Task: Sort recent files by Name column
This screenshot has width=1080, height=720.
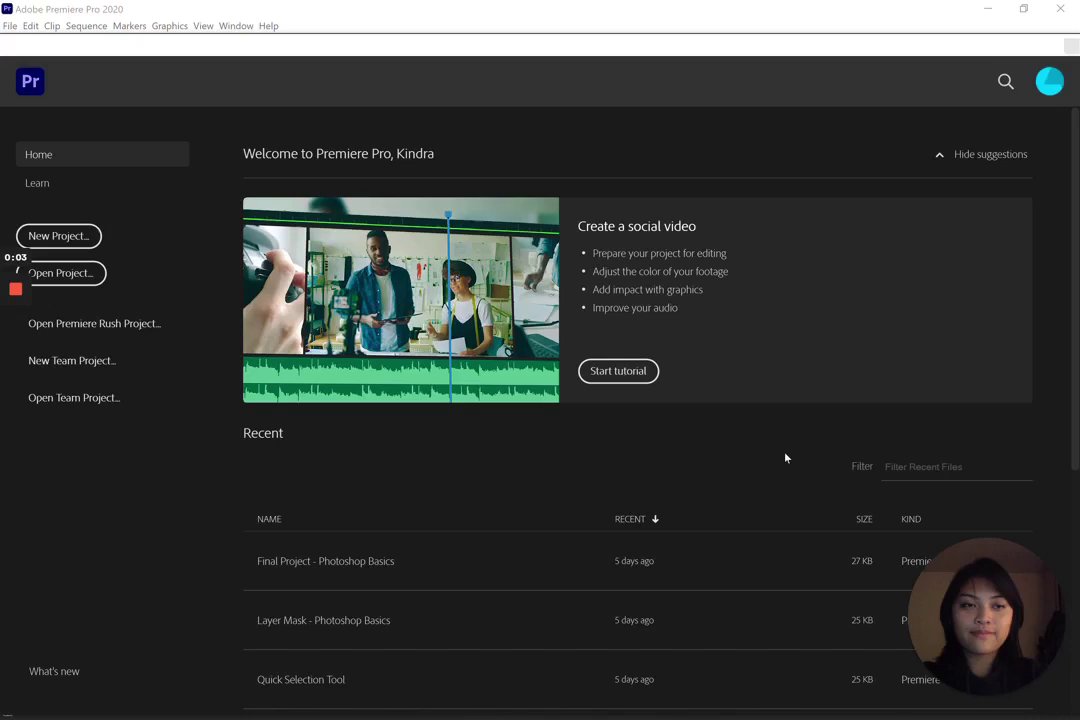Action: click(x=269, y=519)
